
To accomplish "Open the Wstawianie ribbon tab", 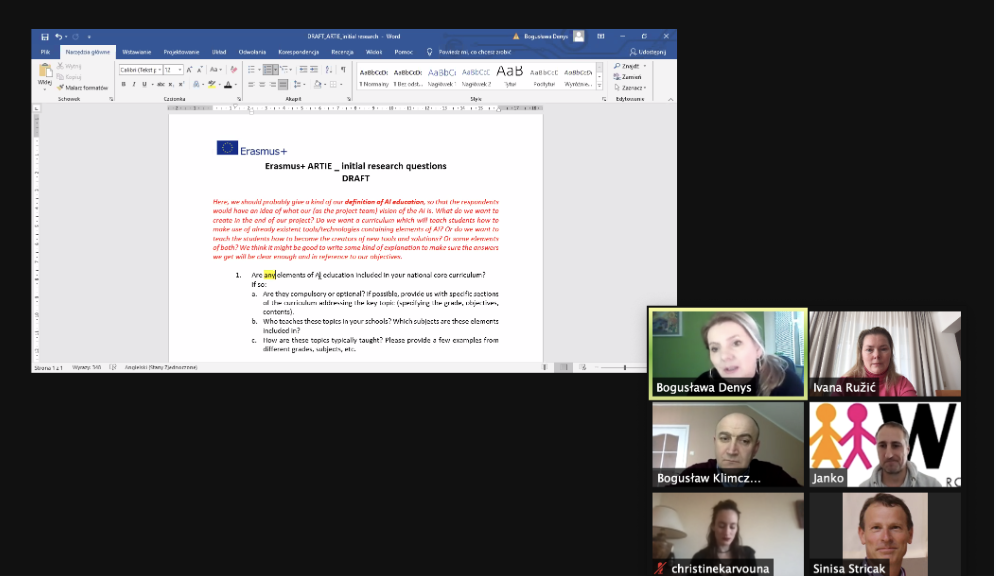I will coord(136,51).
